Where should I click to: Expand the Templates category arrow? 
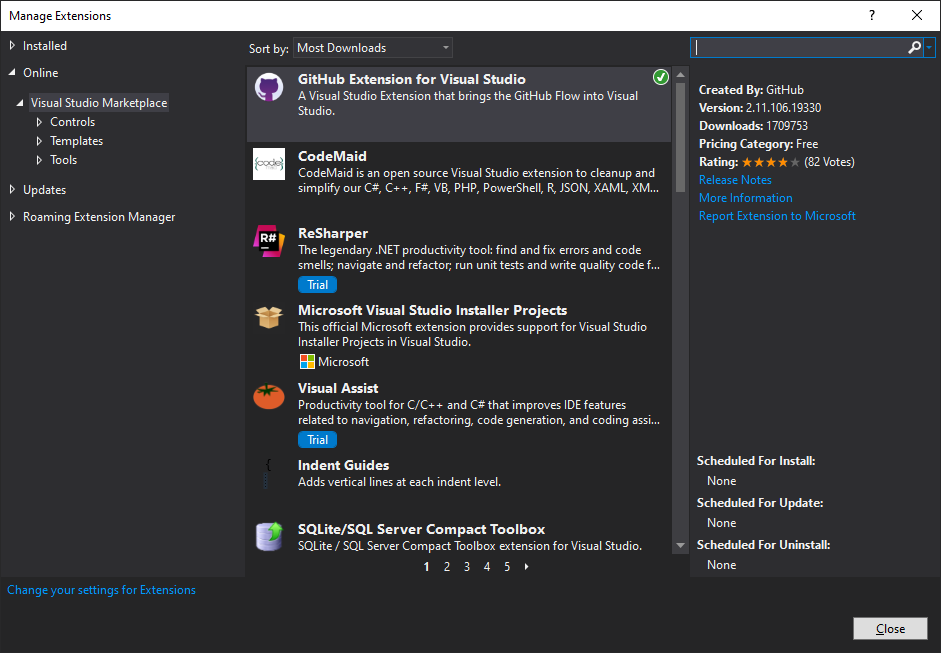pyautogui.click(x=39, y=141)
